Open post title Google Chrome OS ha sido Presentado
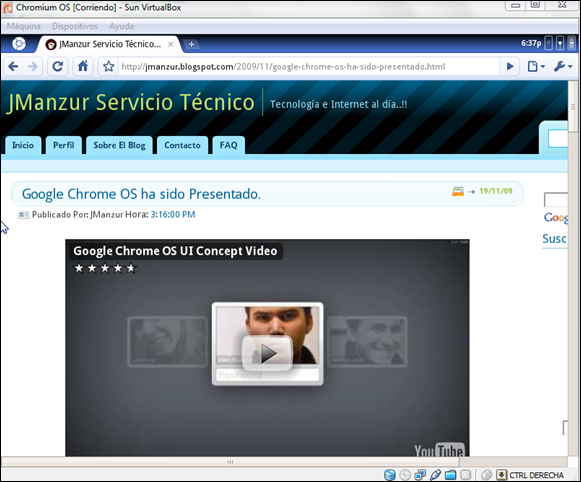This screenshot has width=581, height=482. click(x=141, y=194)
